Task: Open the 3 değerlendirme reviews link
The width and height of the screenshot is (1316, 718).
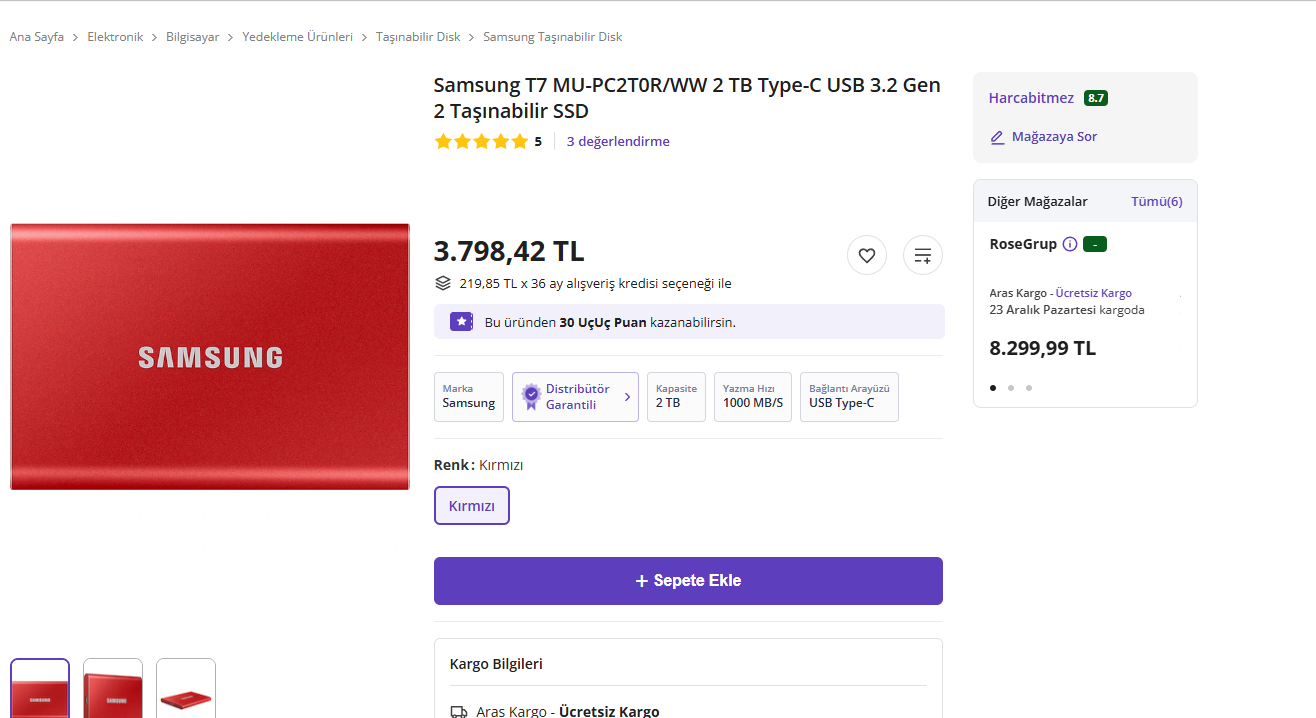Action: pyautogui.click(x=618, y=142)
